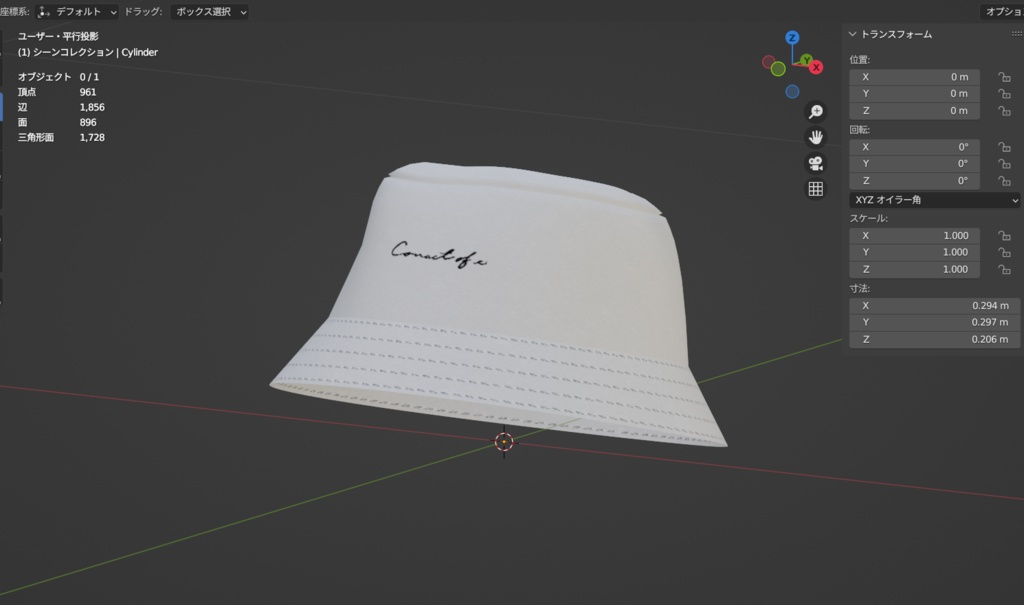
Task: Toggle lock for scale Y
Action: (x=1004, y=252)
